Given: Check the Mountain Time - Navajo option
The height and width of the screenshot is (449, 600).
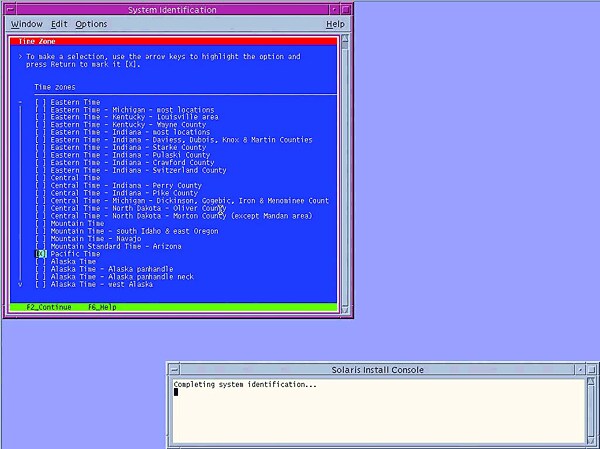Looking at the screenshot, I should [x=41, y=239].
